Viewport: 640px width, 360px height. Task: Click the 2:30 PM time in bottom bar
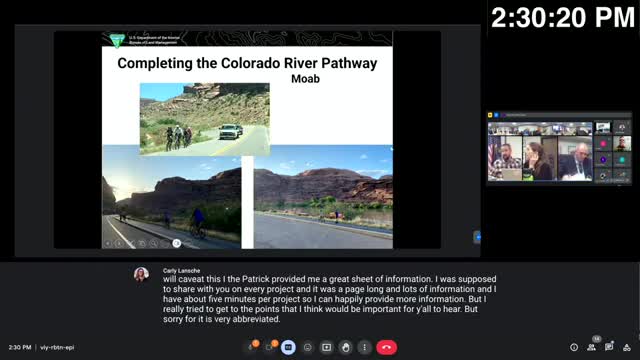click(x=20, y=347)
